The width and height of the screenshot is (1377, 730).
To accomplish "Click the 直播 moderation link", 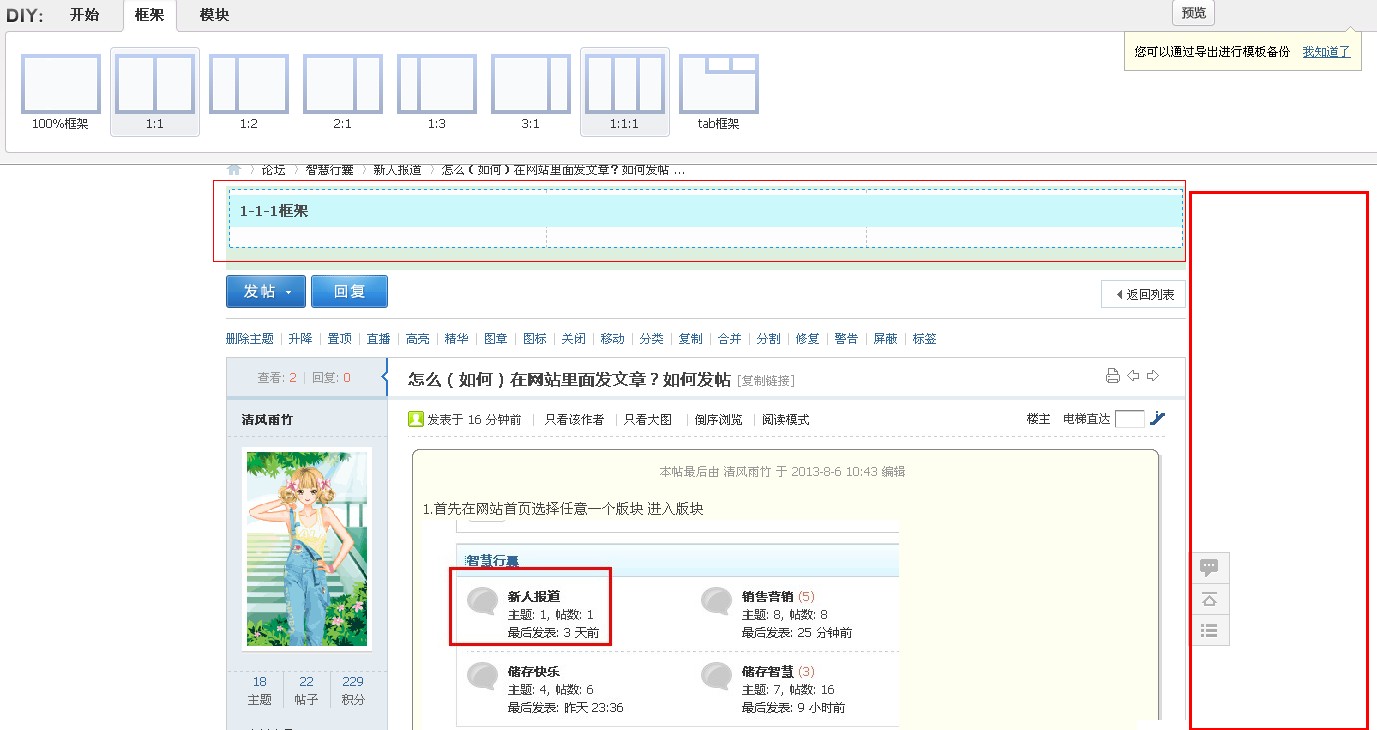I will click(x=378, y=339).
